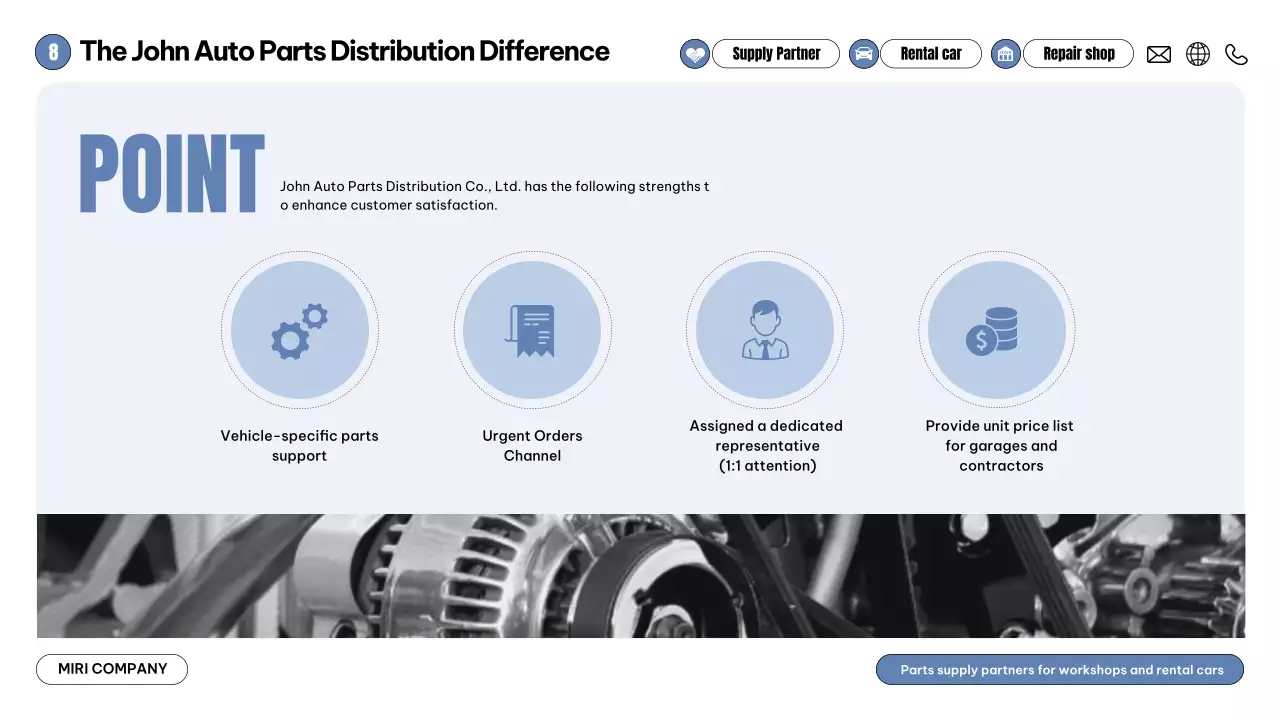Viewport: 1280px width, 720px height.
Task: Click the phone call icon
Action: pyautogui.click(x=1237, y=55)
